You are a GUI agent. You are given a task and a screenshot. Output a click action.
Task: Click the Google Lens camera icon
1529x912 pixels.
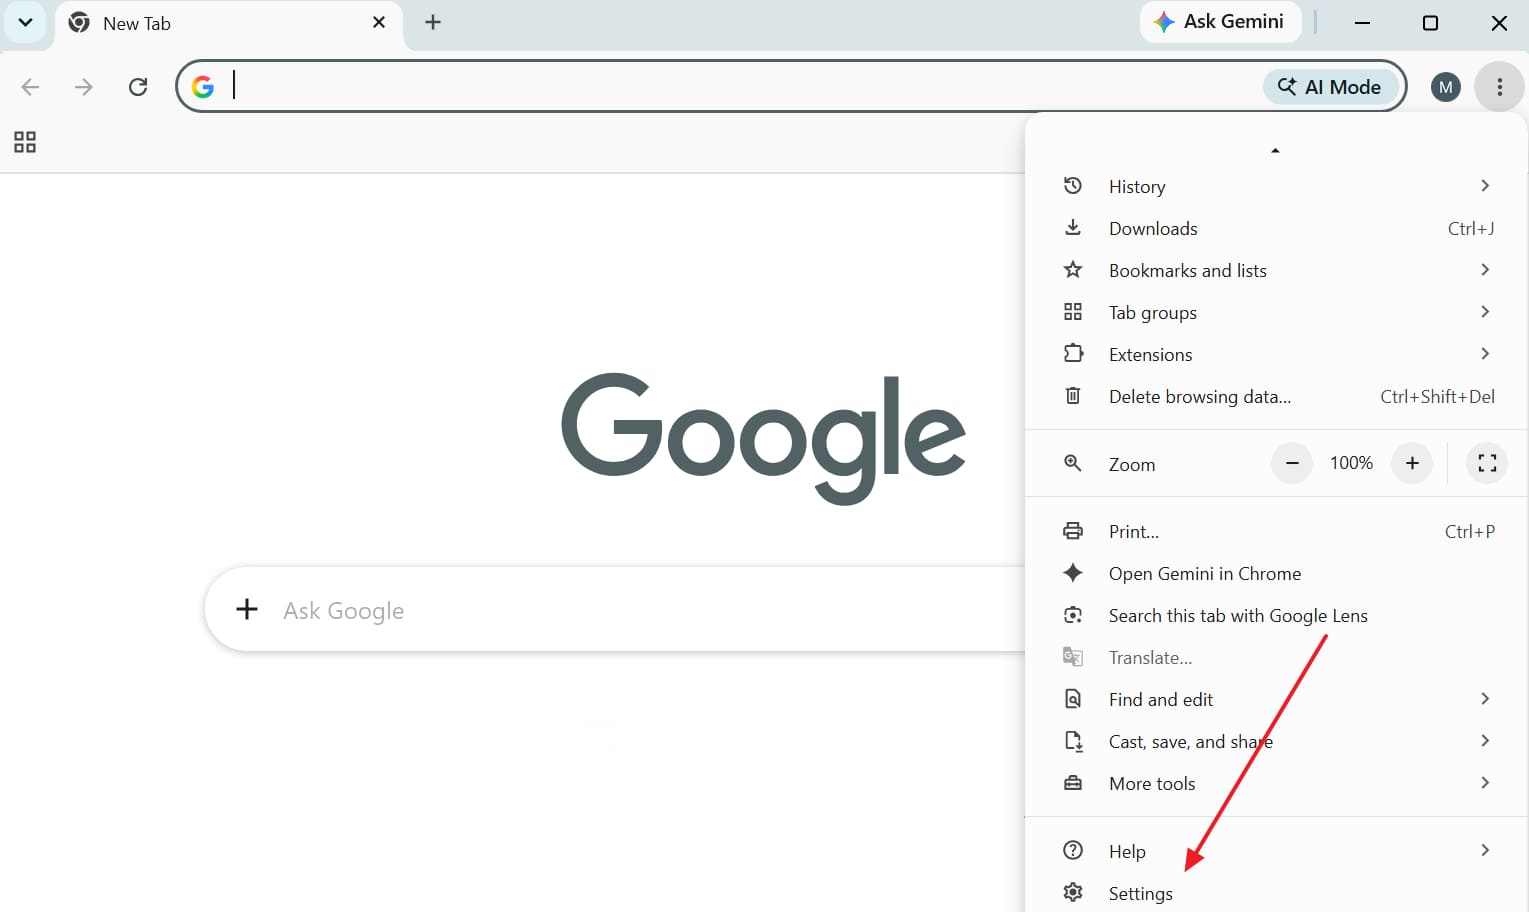pyautogui.click(x=1073, y=615)
